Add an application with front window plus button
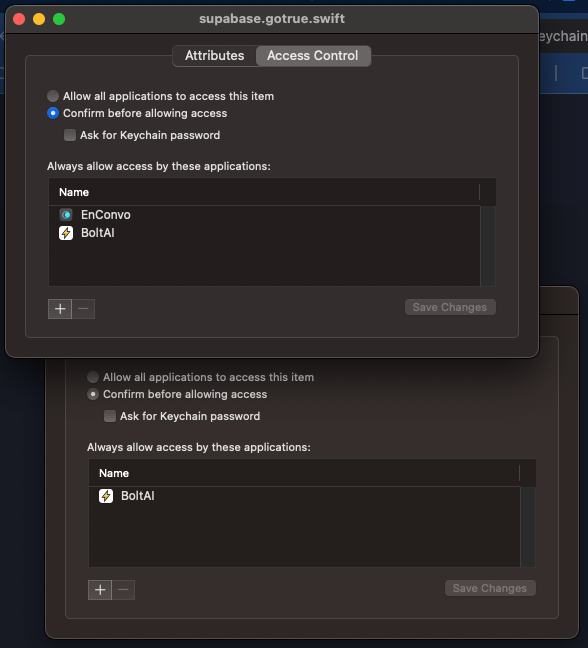588x648 pixels. pyautogui.click(x=60, y=309)
